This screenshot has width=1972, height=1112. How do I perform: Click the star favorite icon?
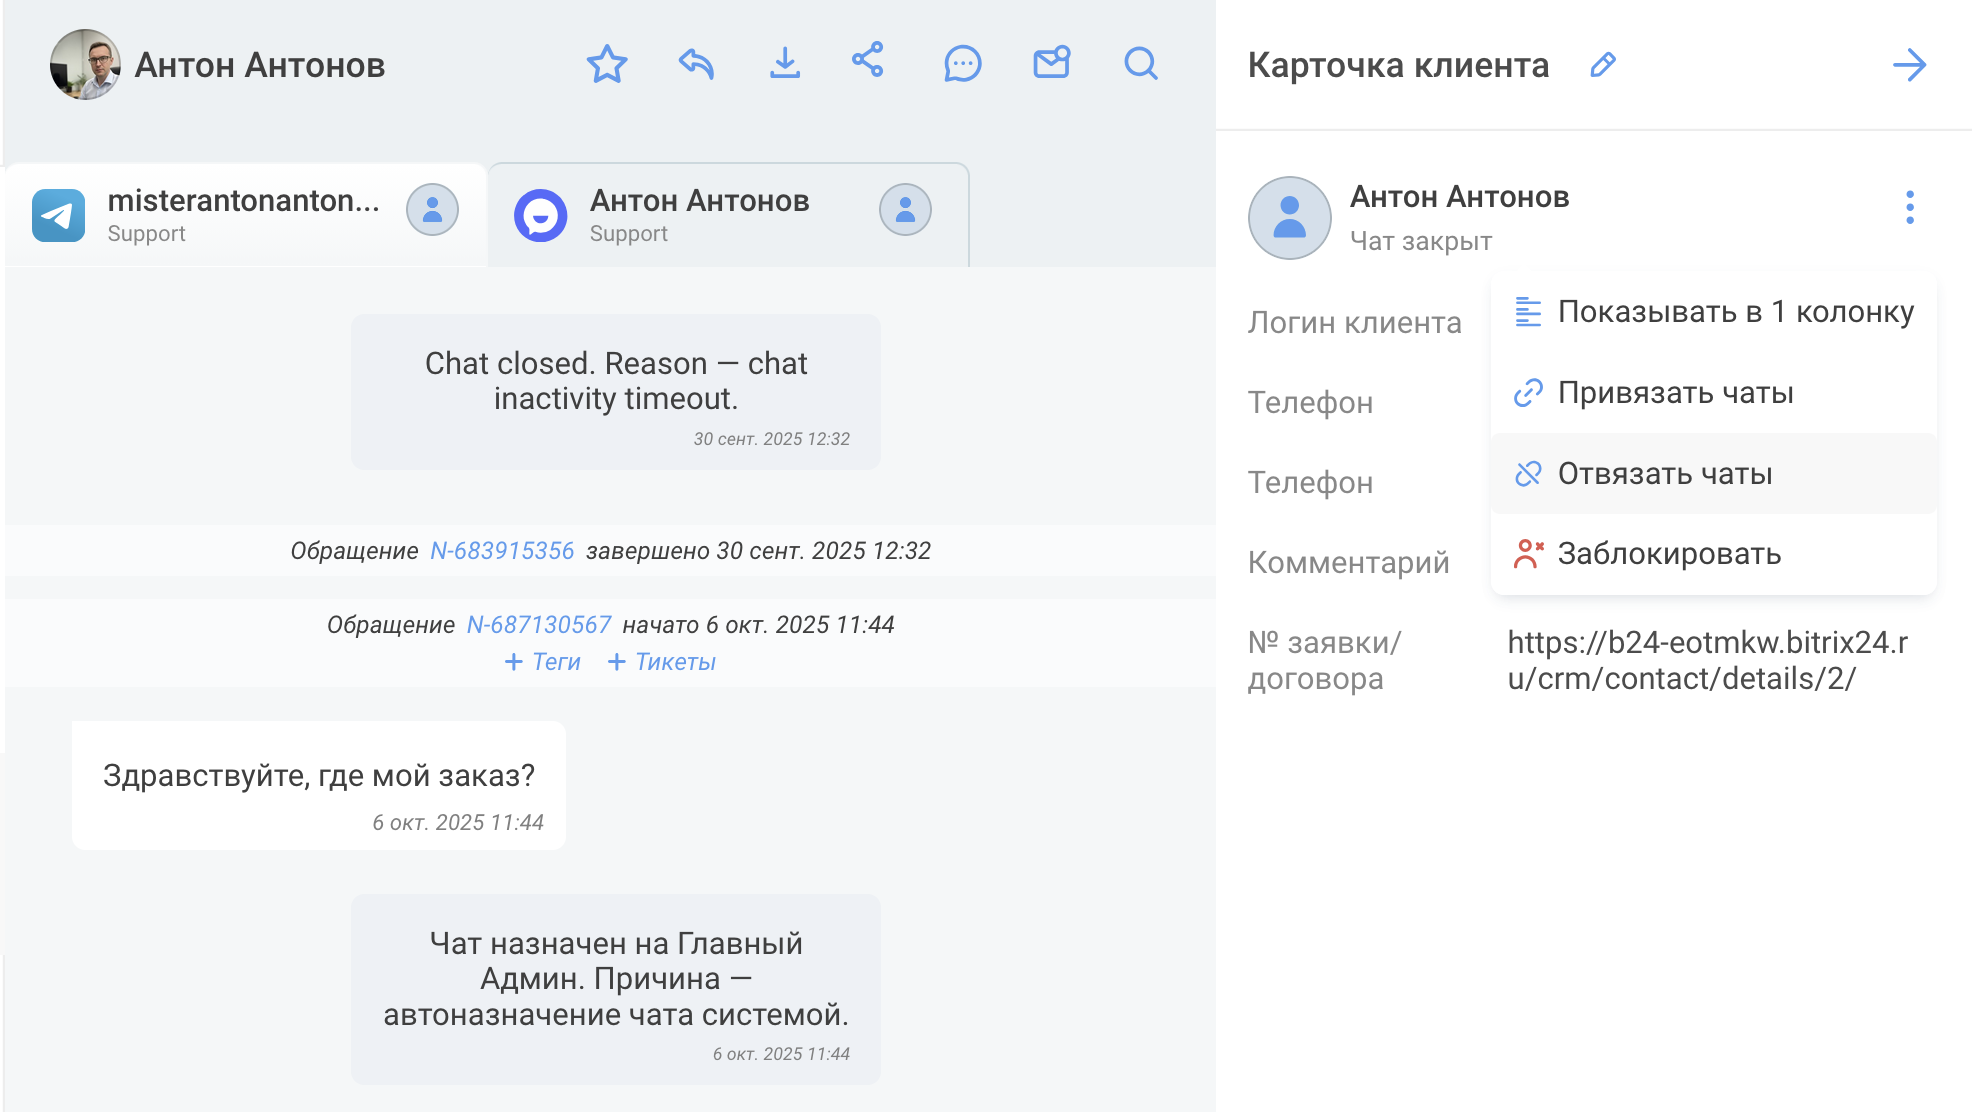point(606,64)
